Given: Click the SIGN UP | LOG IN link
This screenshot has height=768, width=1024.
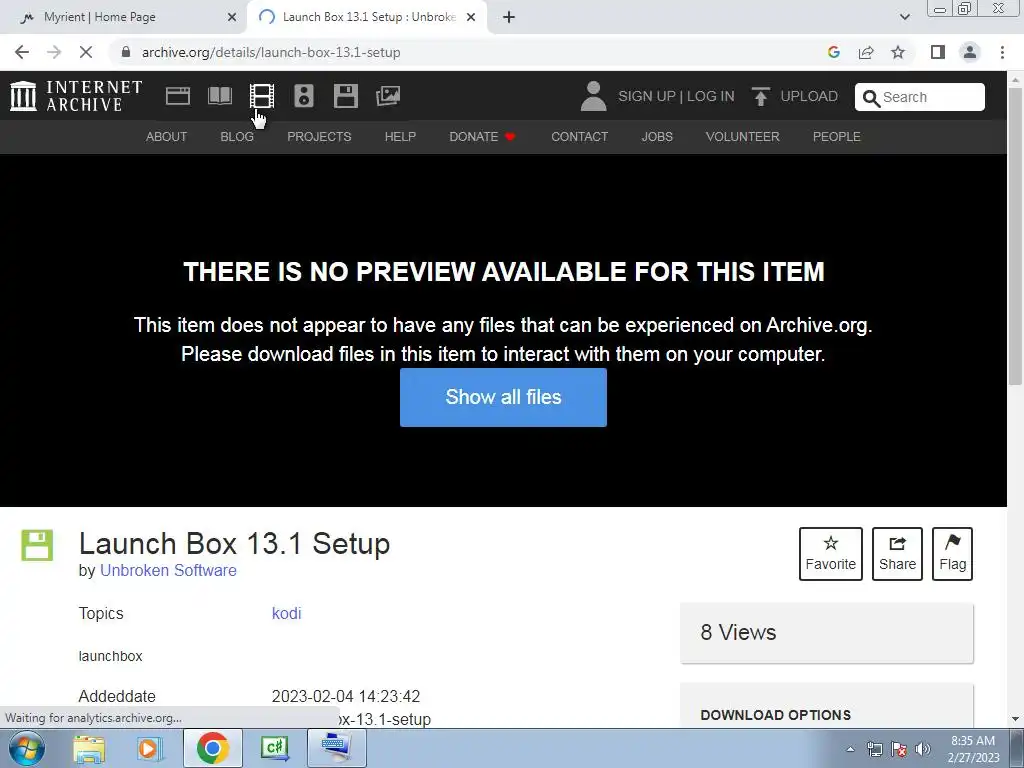Looking at the screenshot, I should [x=676, y=96].
